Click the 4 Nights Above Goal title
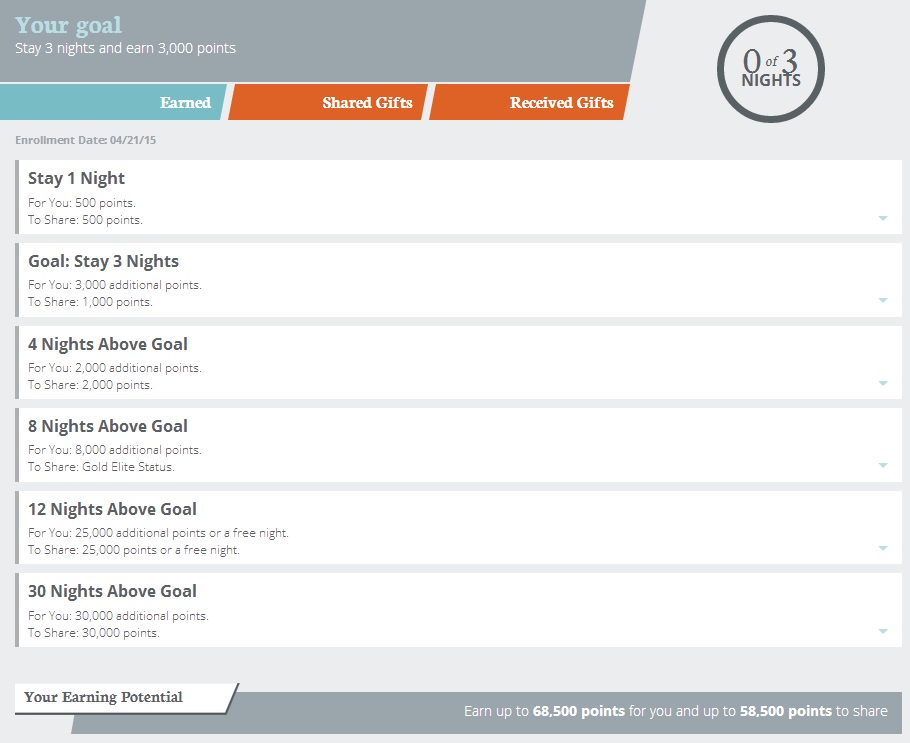 [x=108, y=345]
